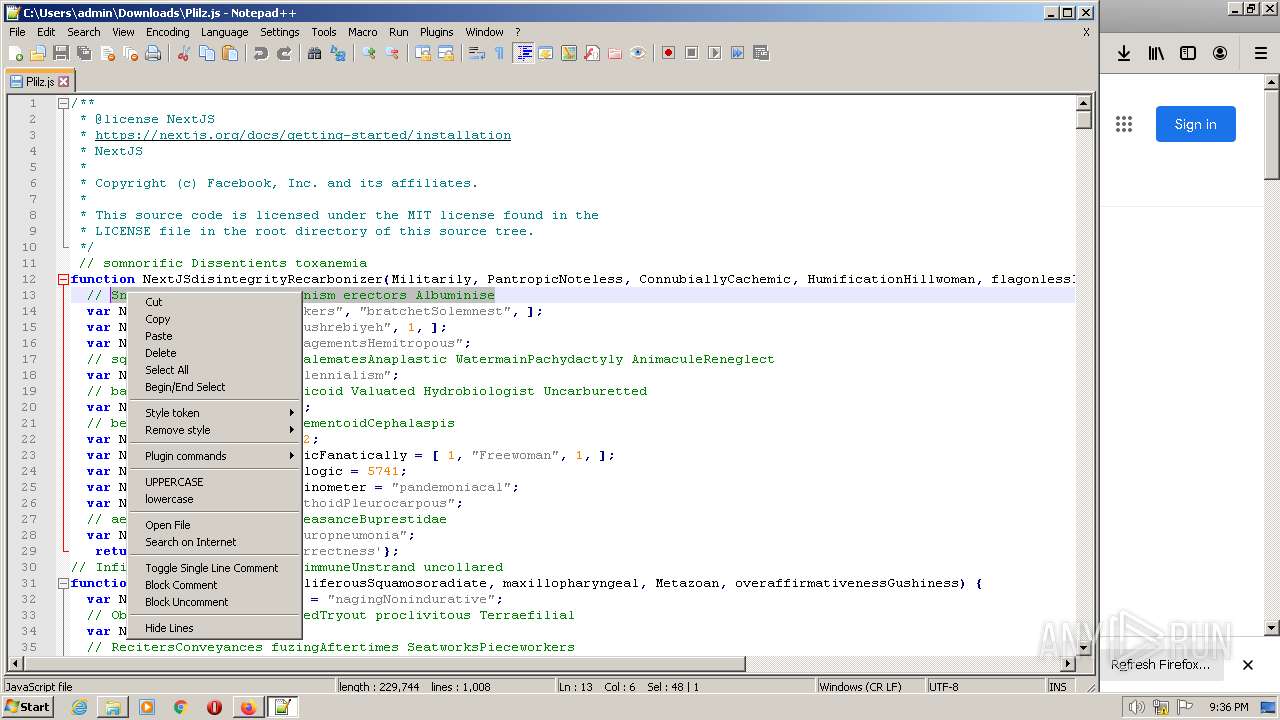The image size is (1280, 720).
Task: Open the Document Map toolbar icon
Action: pyautogui.click(x=568, y=53)
